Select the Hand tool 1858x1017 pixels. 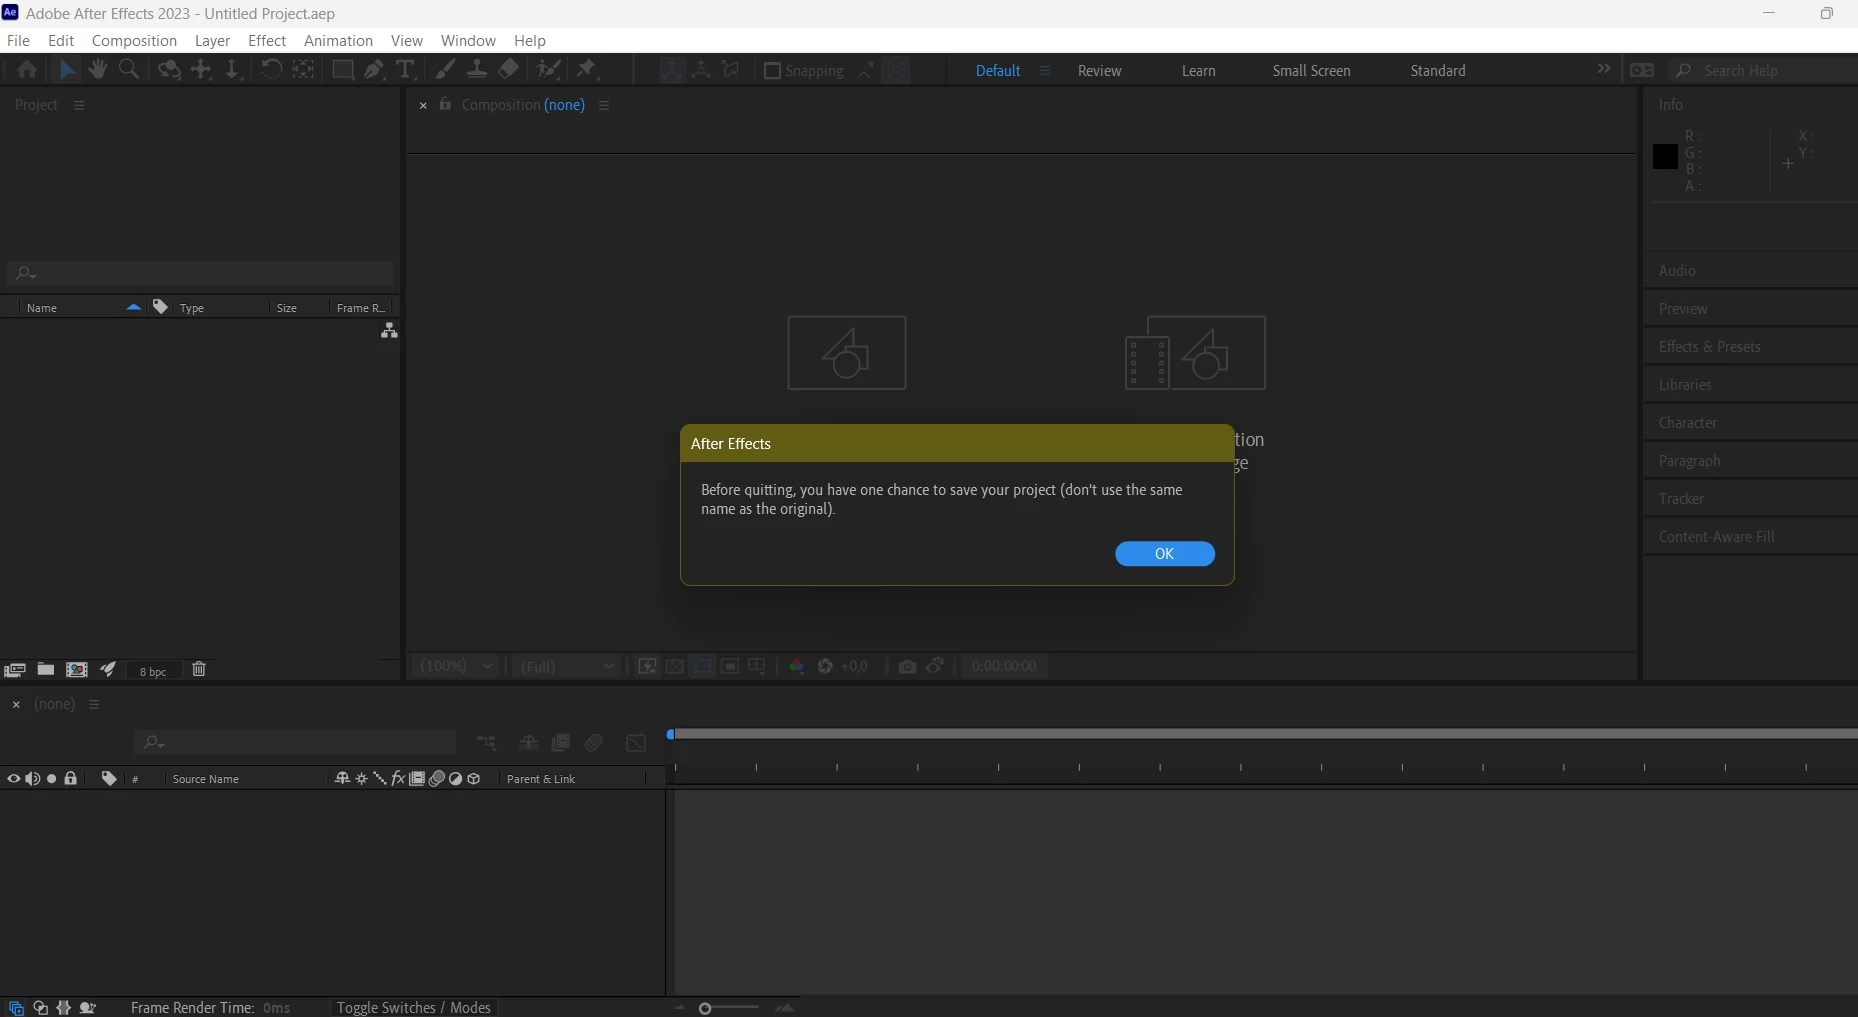97,69
